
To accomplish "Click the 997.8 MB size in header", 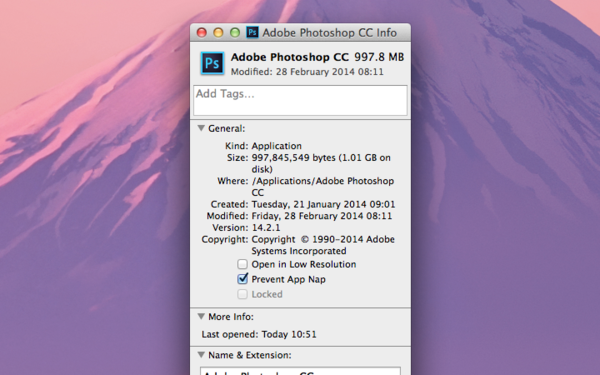I will click(379, 57).
